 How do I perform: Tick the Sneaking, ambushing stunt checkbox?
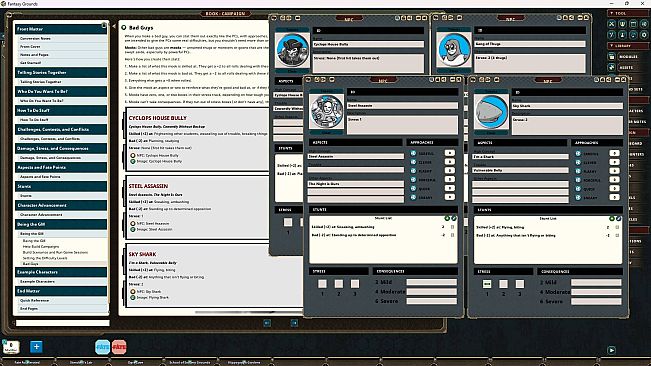(453, 227)
